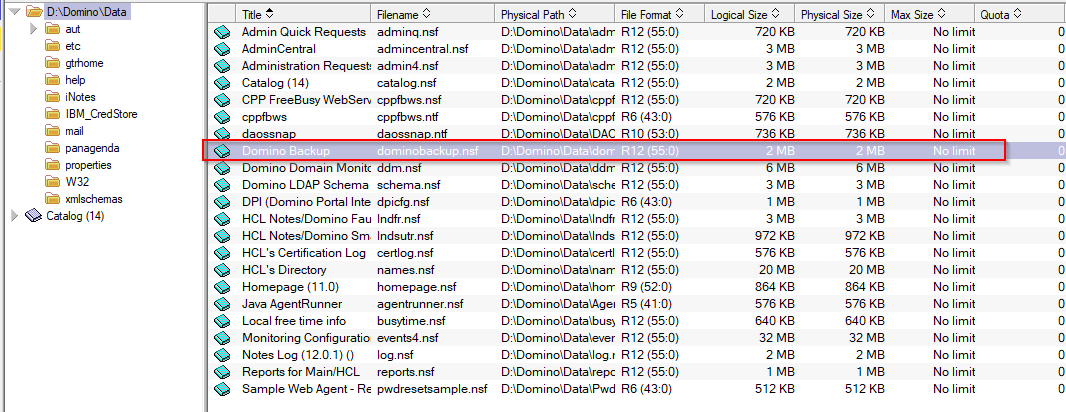This screenshot has width=1066, height=412.
Task: Click the CPP FreeBusy WebService database icon
Action: click(x=222, y=100)
